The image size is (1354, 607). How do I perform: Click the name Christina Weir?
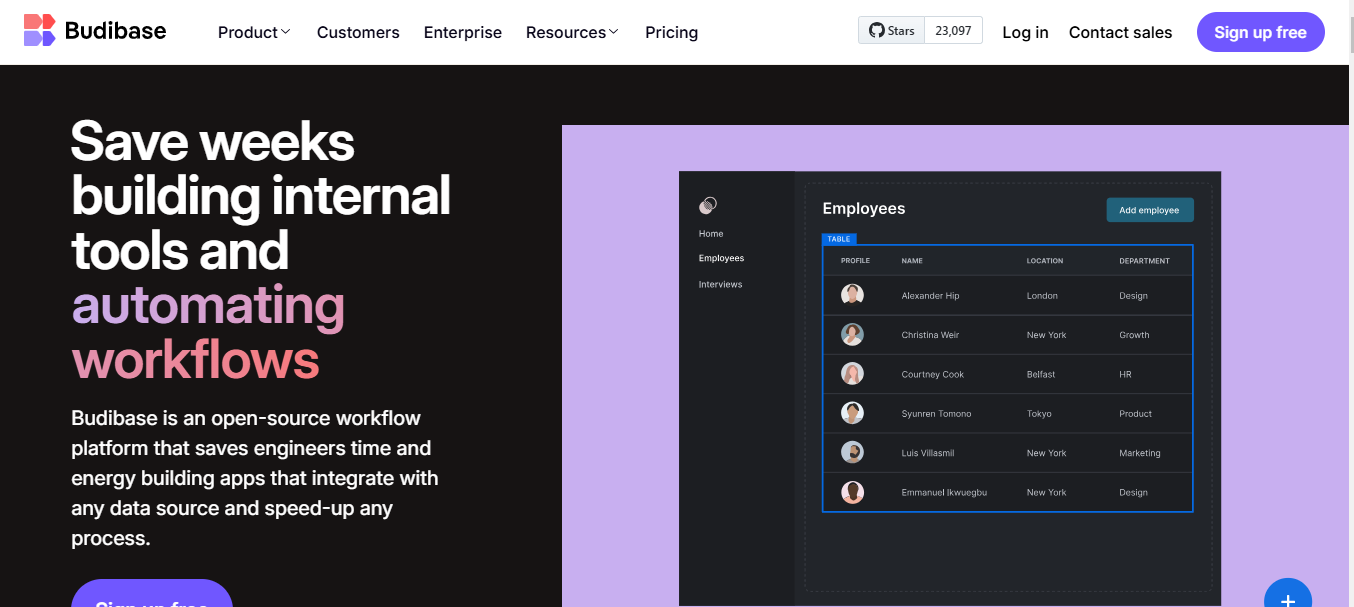930,335
